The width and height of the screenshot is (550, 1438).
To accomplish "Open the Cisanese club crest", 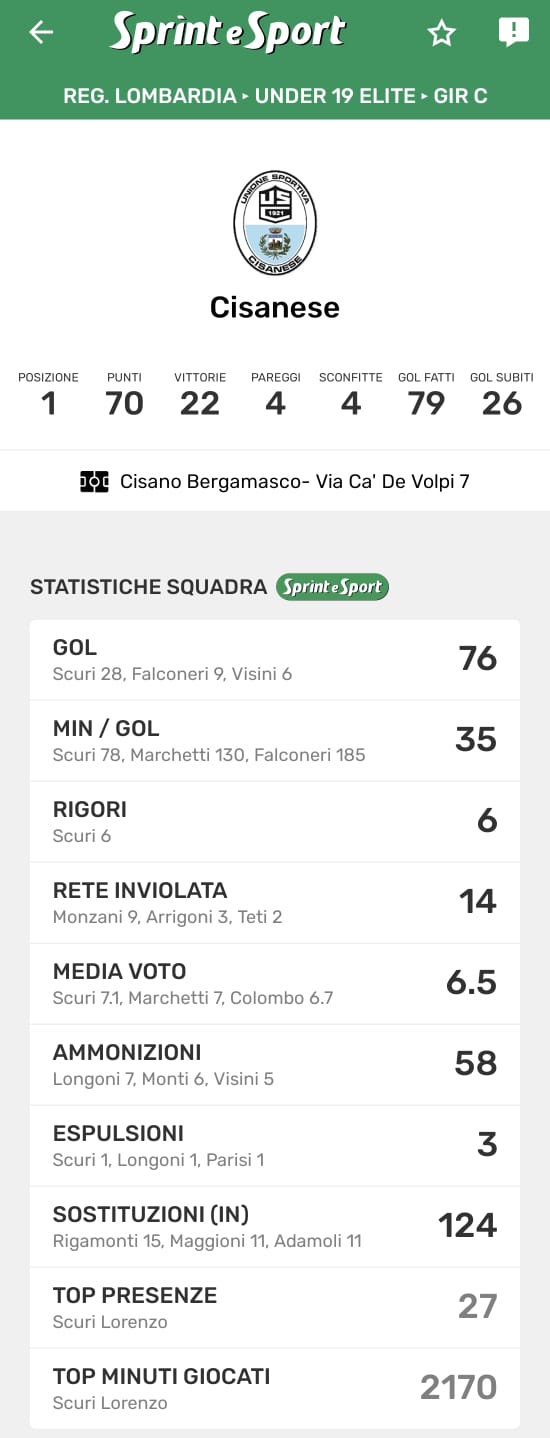I will (x=275, y=223).
